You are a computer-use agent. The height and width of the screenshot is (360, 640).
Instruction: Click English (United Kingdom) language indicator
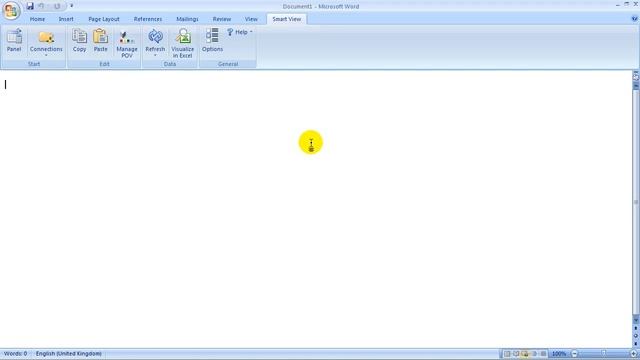(x=69, y=354)
